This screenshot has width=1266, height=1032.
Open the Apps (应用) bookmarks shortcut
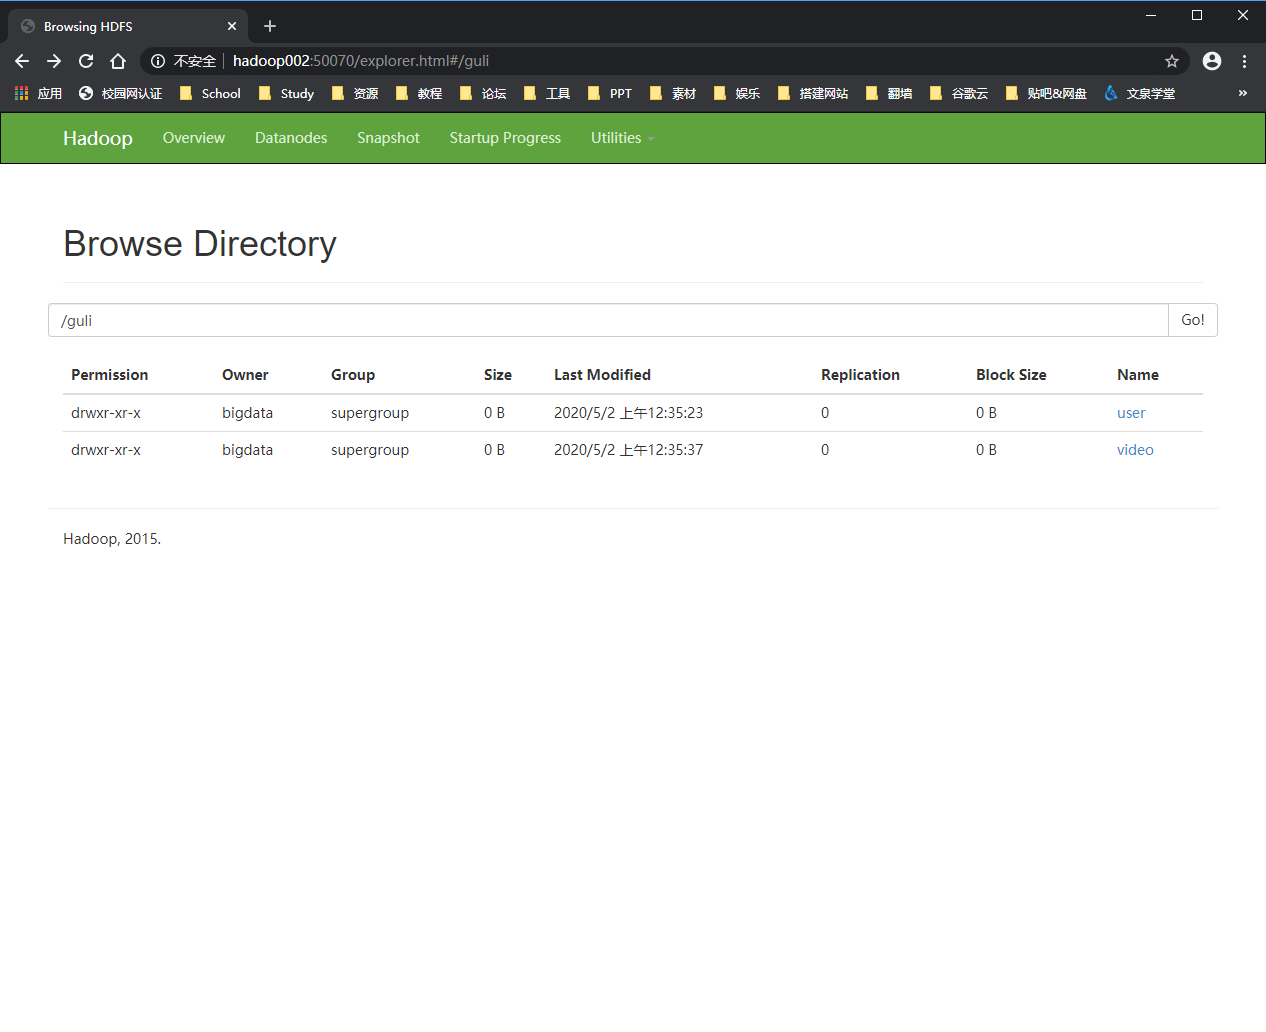tap(38, 93)
